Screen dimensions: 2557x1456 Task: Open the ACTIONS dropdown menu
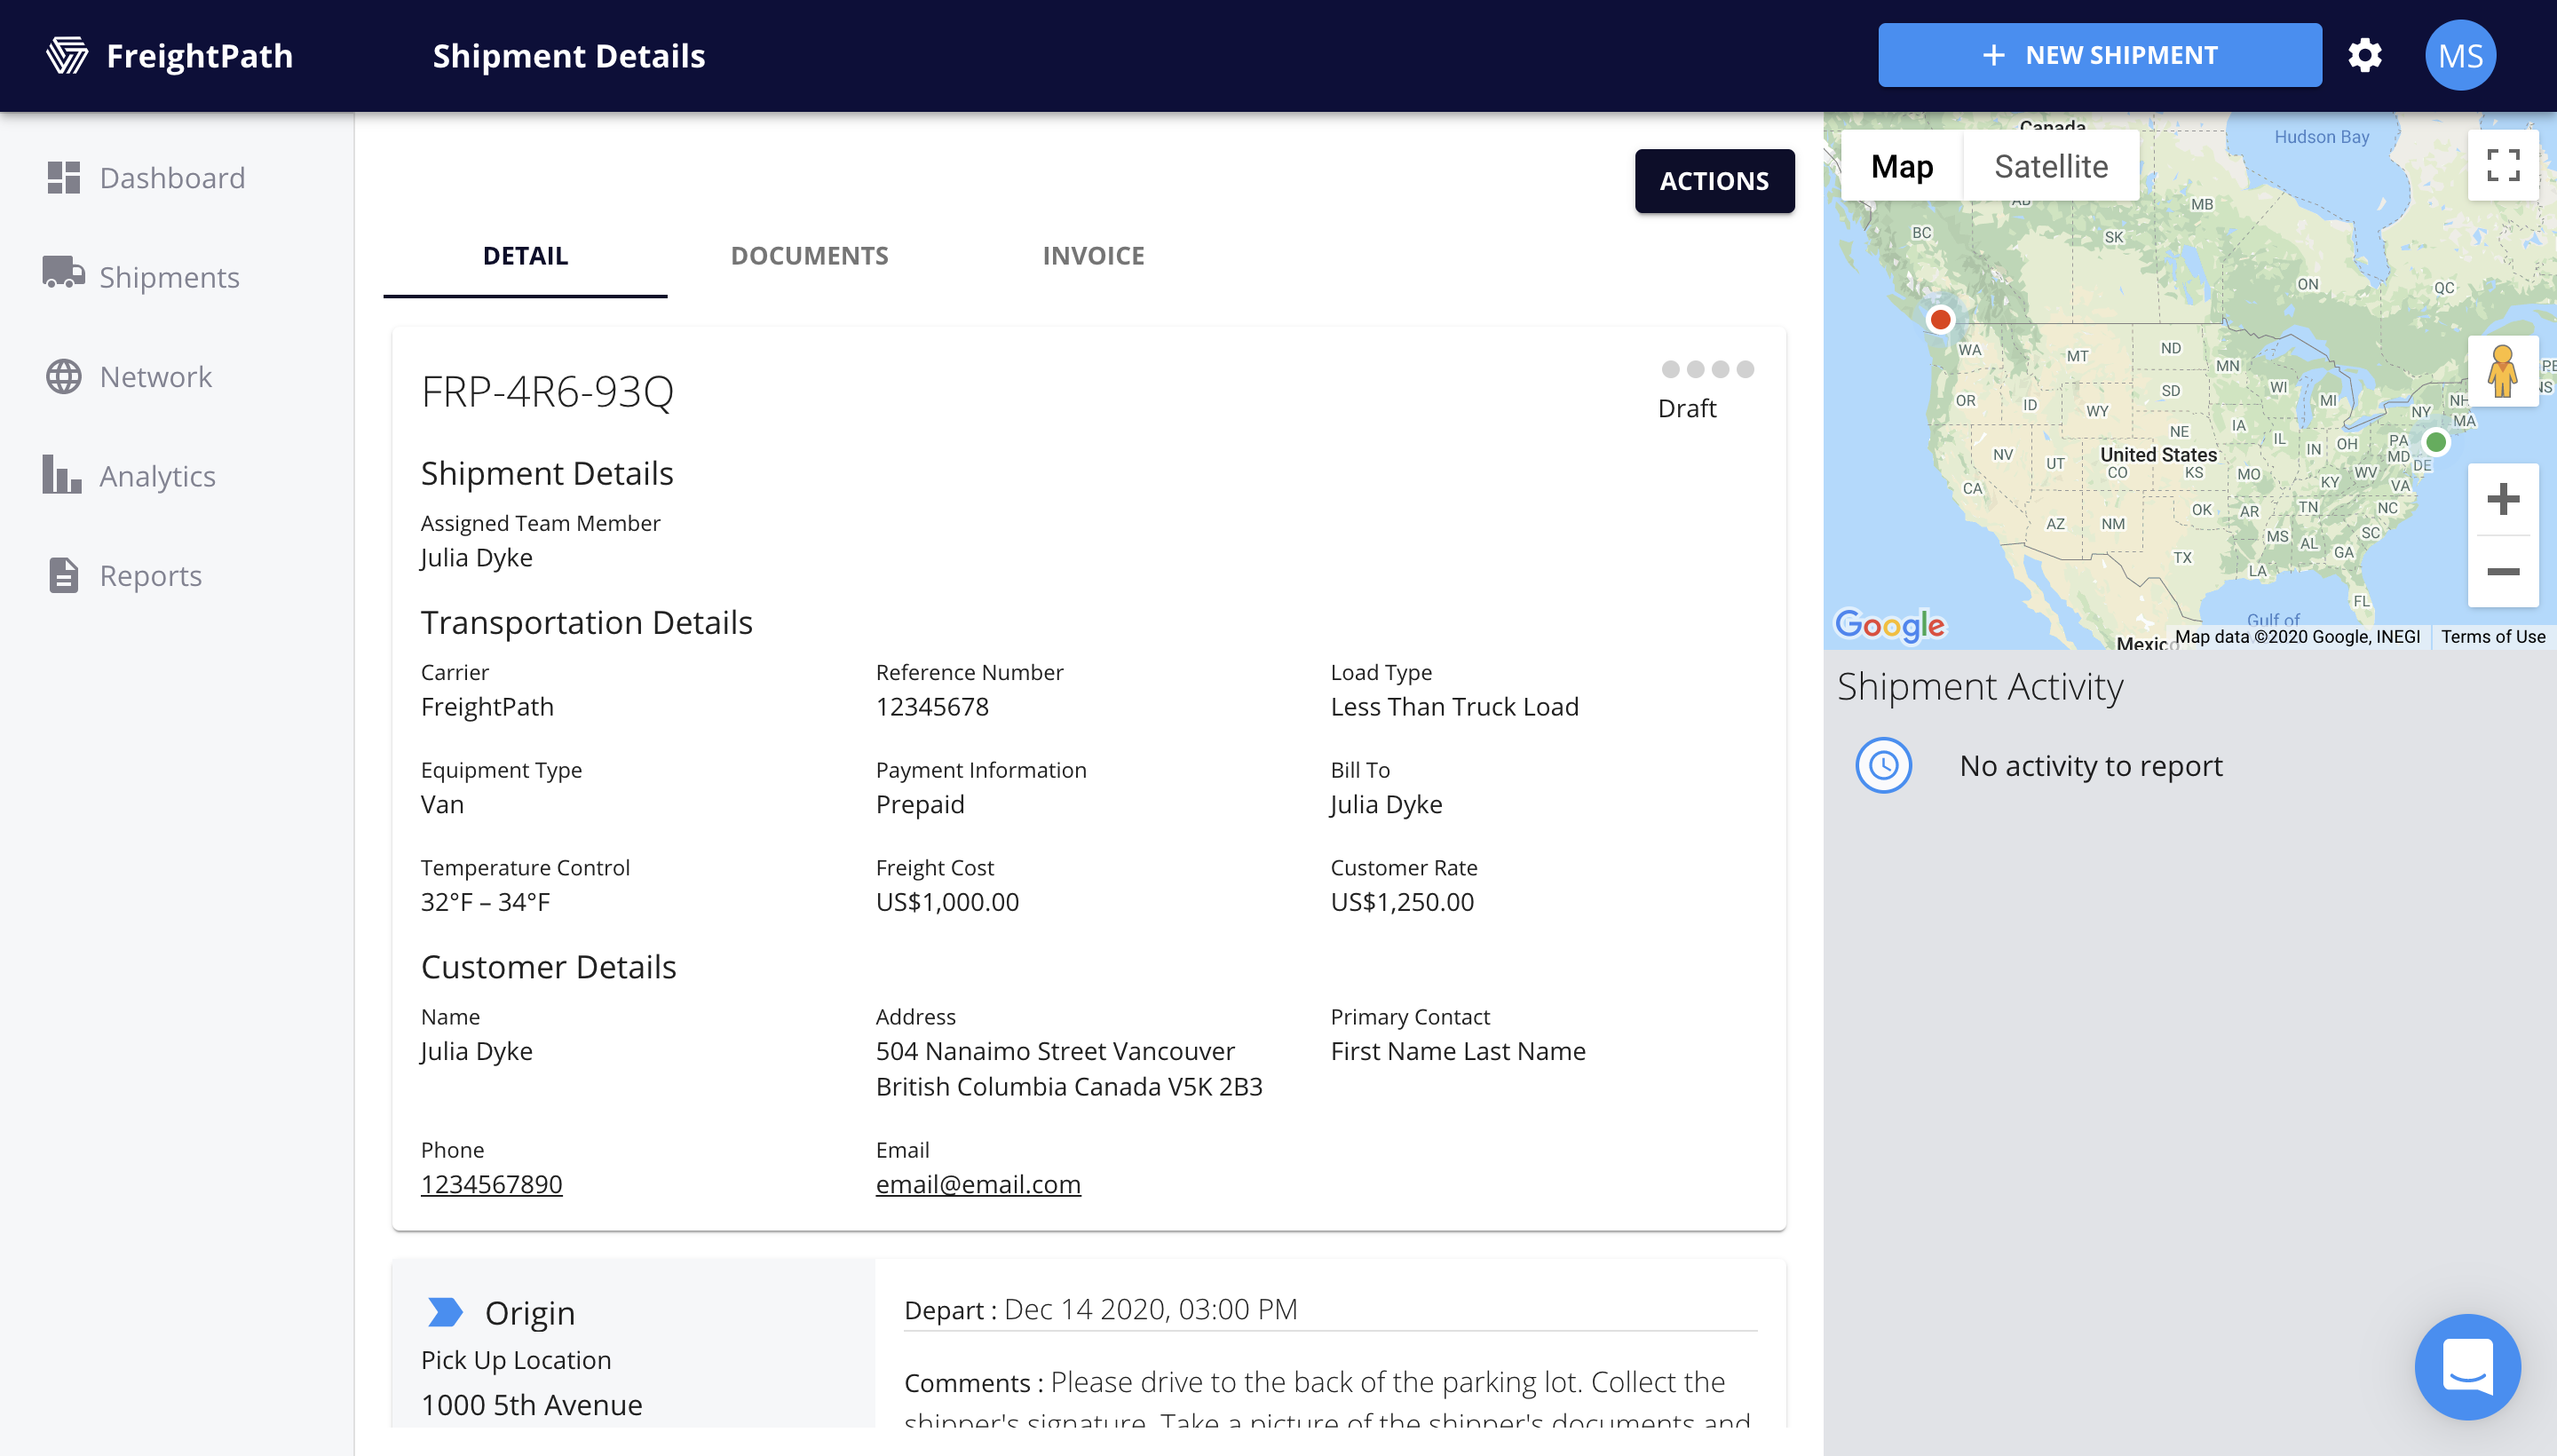(1714, 181)
